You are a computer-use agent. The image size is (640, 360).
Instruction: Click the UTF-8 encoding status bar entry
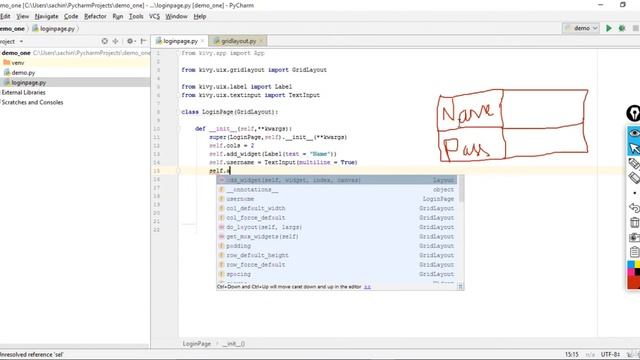tap(610, 354)
